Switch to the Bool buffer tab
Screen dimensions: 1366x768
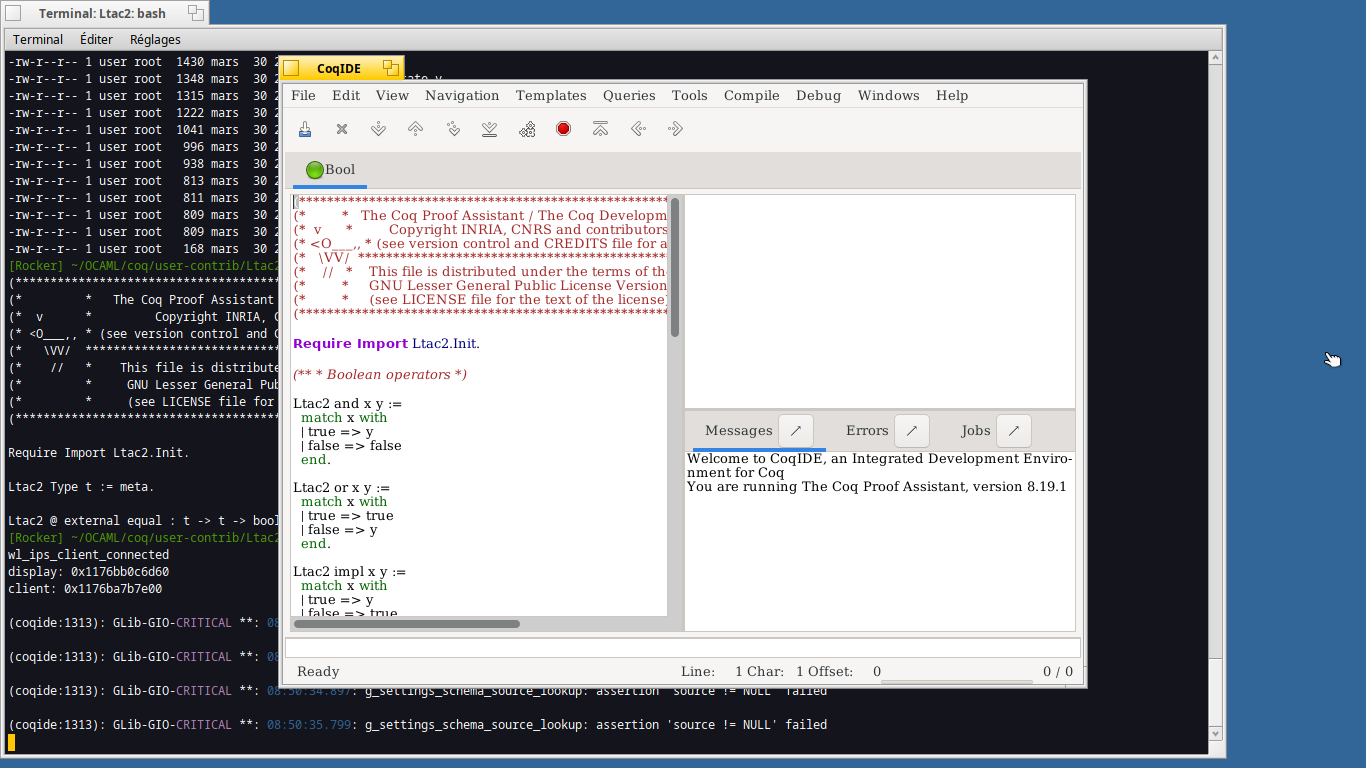[330, 170]
